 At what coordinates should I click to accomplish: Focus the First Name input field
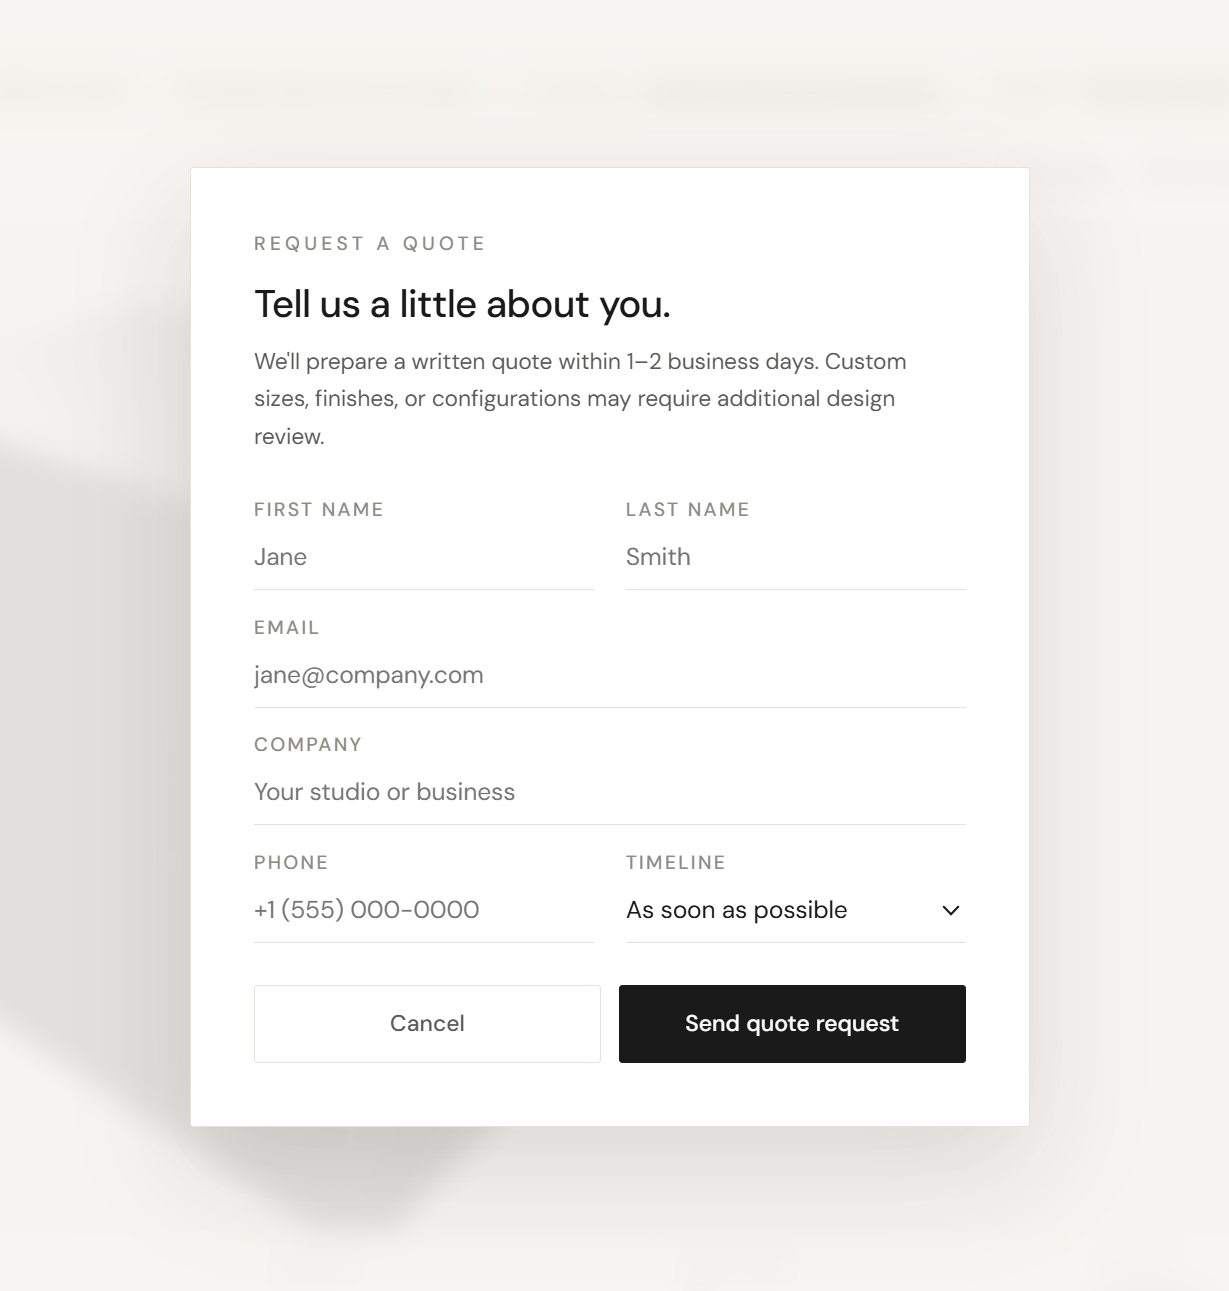click(x=423, y=557)
